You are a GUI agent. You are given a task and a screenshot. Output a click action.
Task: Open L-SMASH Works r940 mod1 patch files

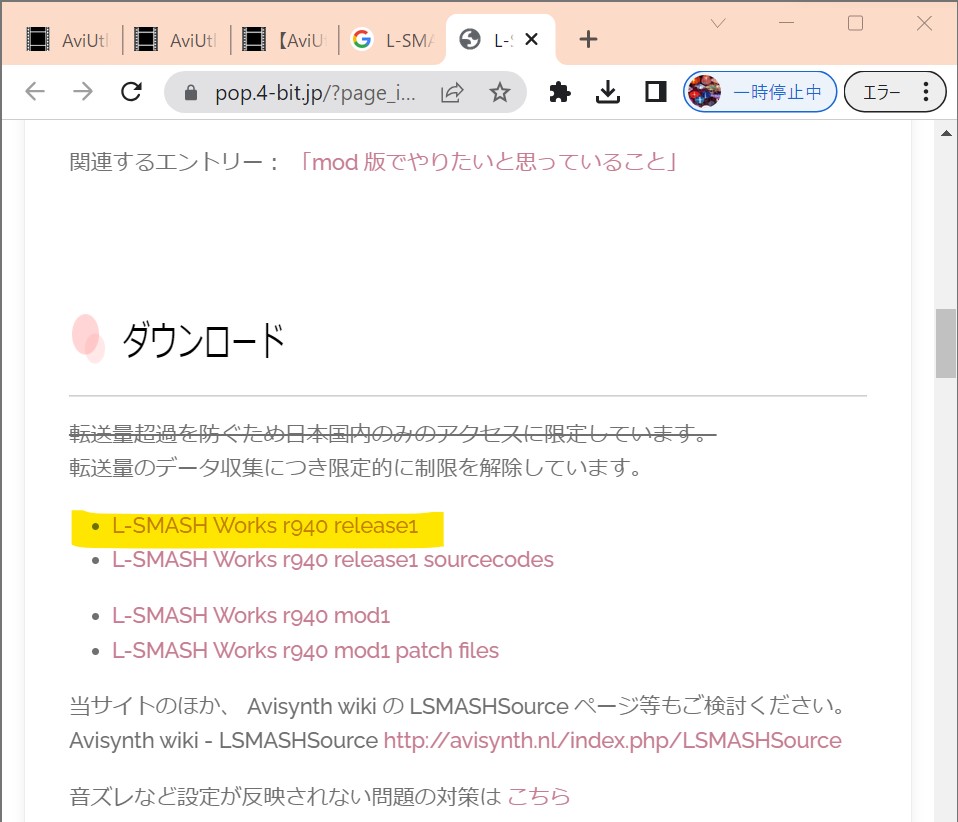(x=305, y=650)
